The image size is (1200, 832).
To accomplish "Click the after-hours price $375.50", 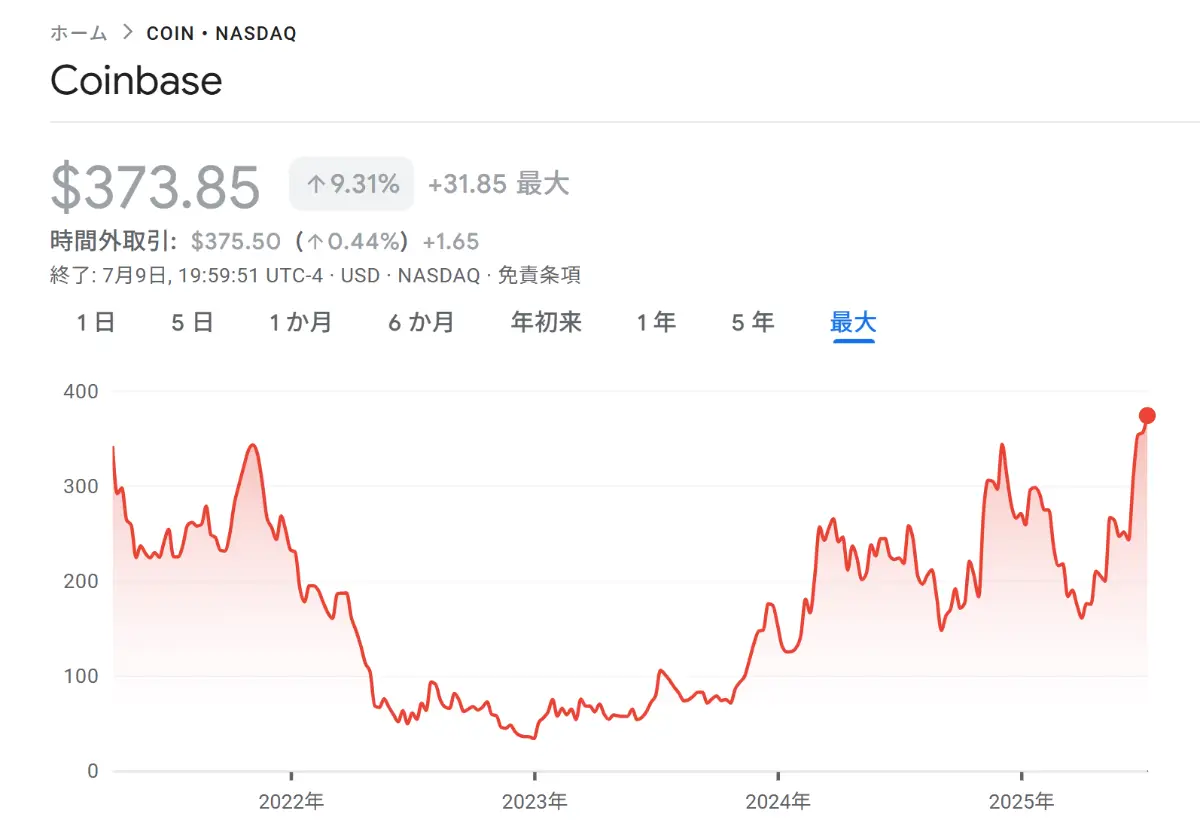I will (x=238, y=241).
